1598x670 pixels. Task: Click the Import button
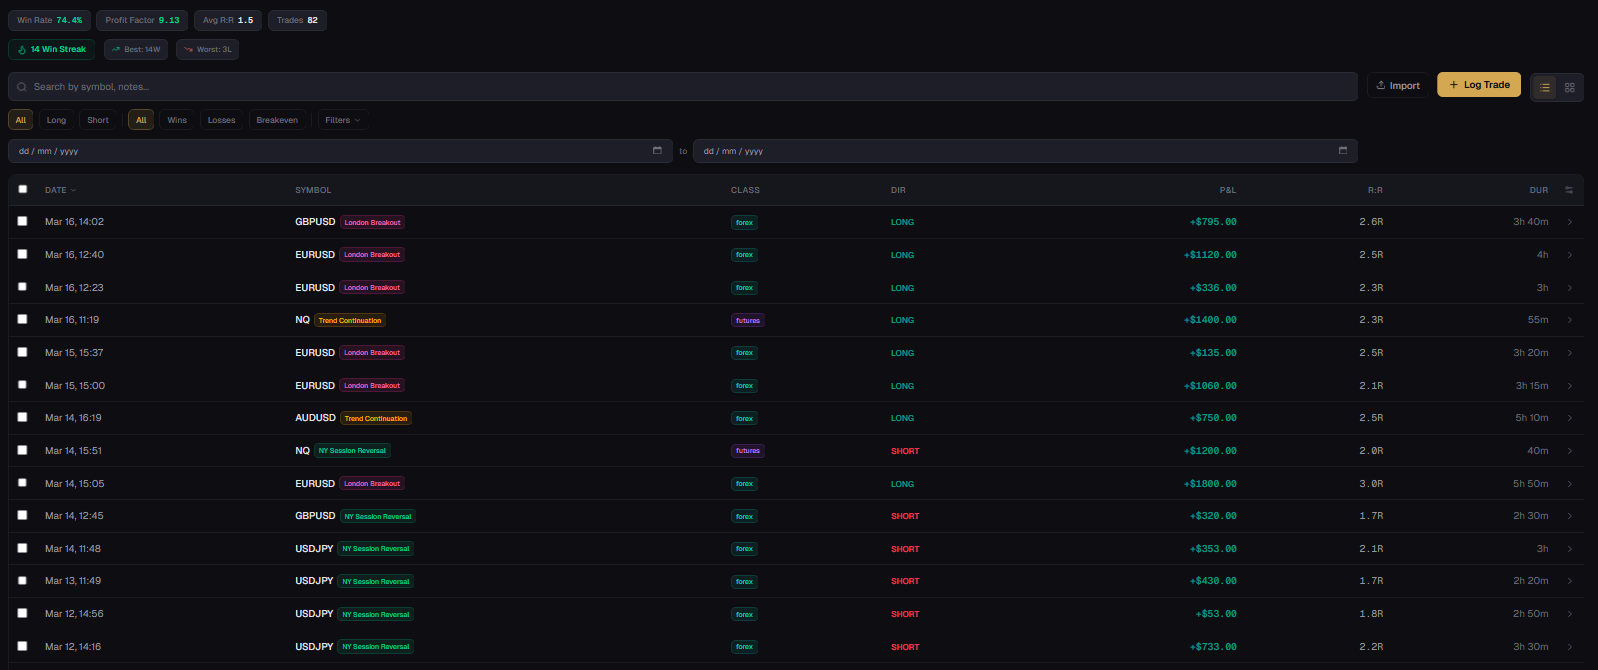click(1398, 86)
